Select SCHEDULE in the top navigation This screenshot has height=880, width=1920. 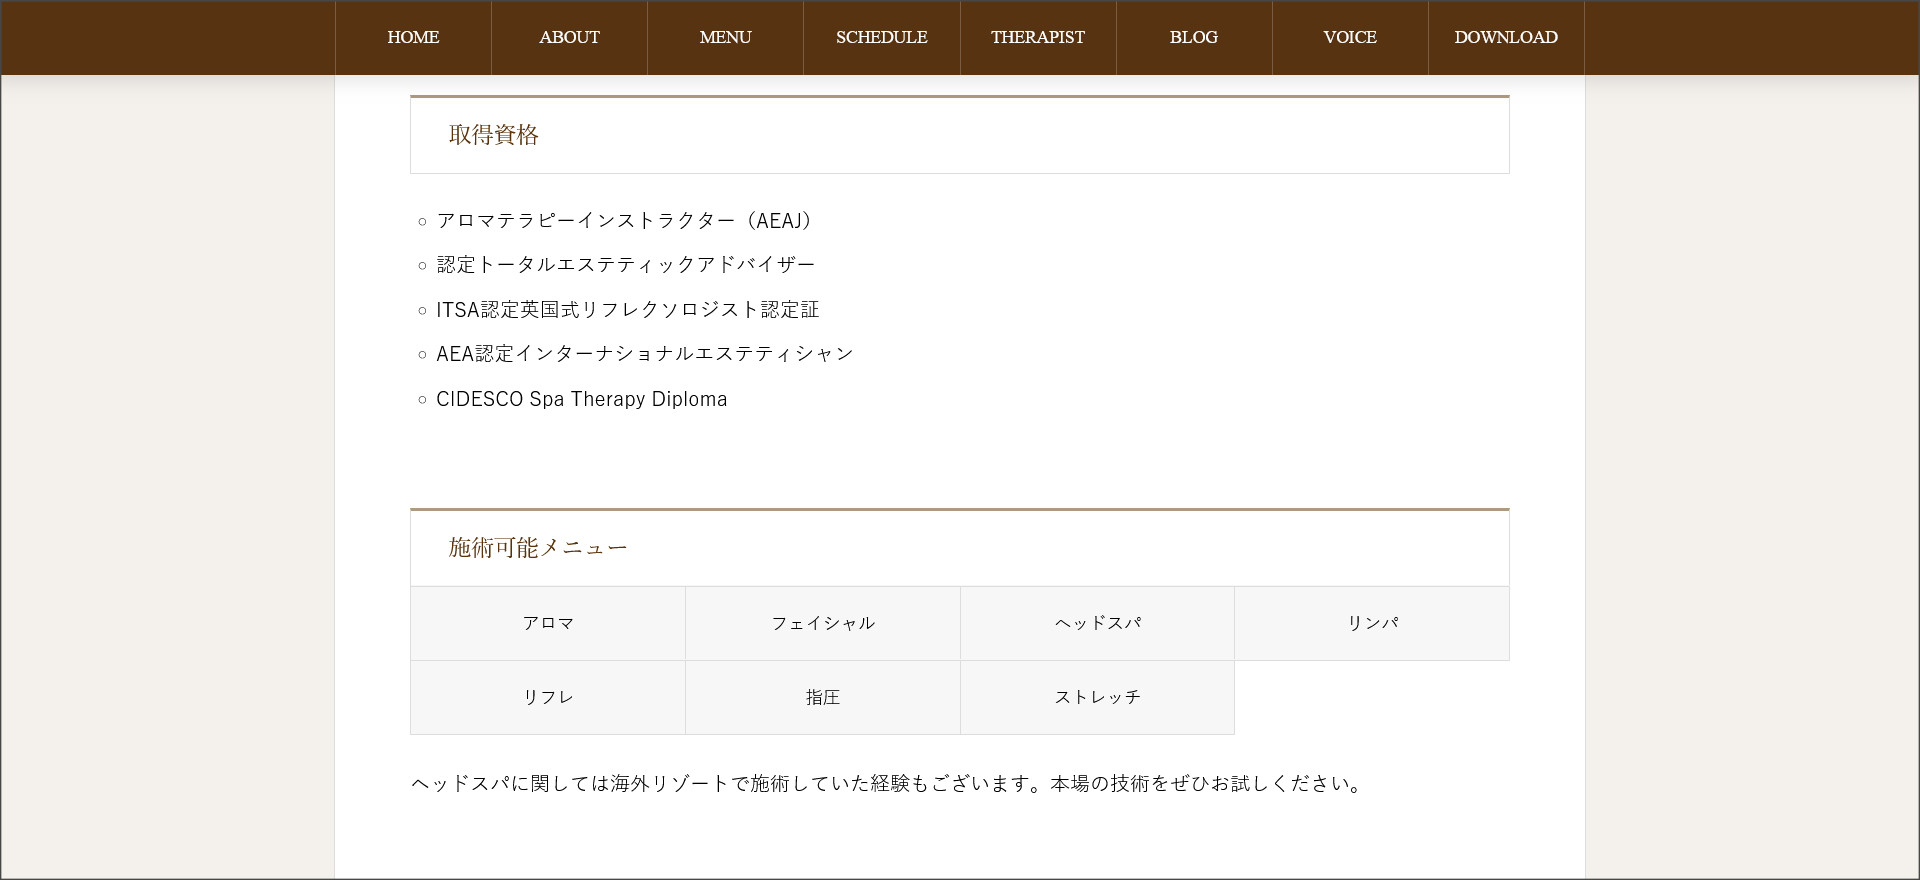point(881,38)
